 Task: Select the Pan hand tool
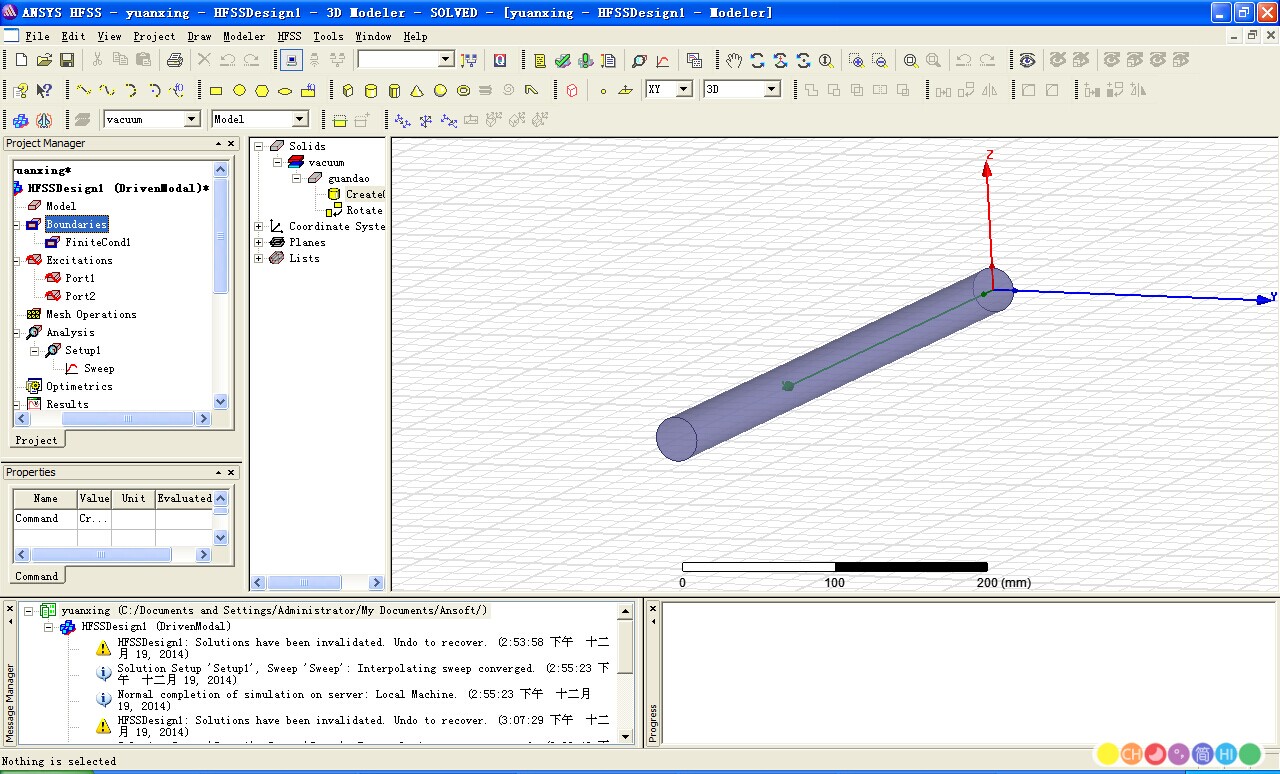(734, 60)
